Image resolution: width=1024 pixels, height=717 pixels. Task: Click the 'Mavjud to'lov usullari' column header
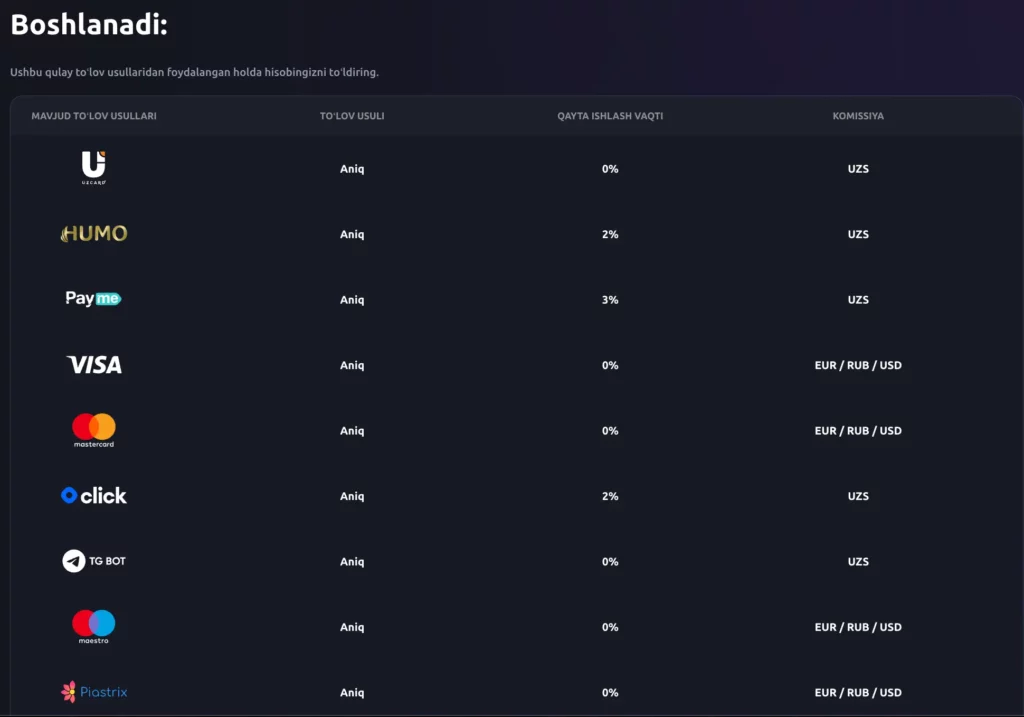click(94, 116)
